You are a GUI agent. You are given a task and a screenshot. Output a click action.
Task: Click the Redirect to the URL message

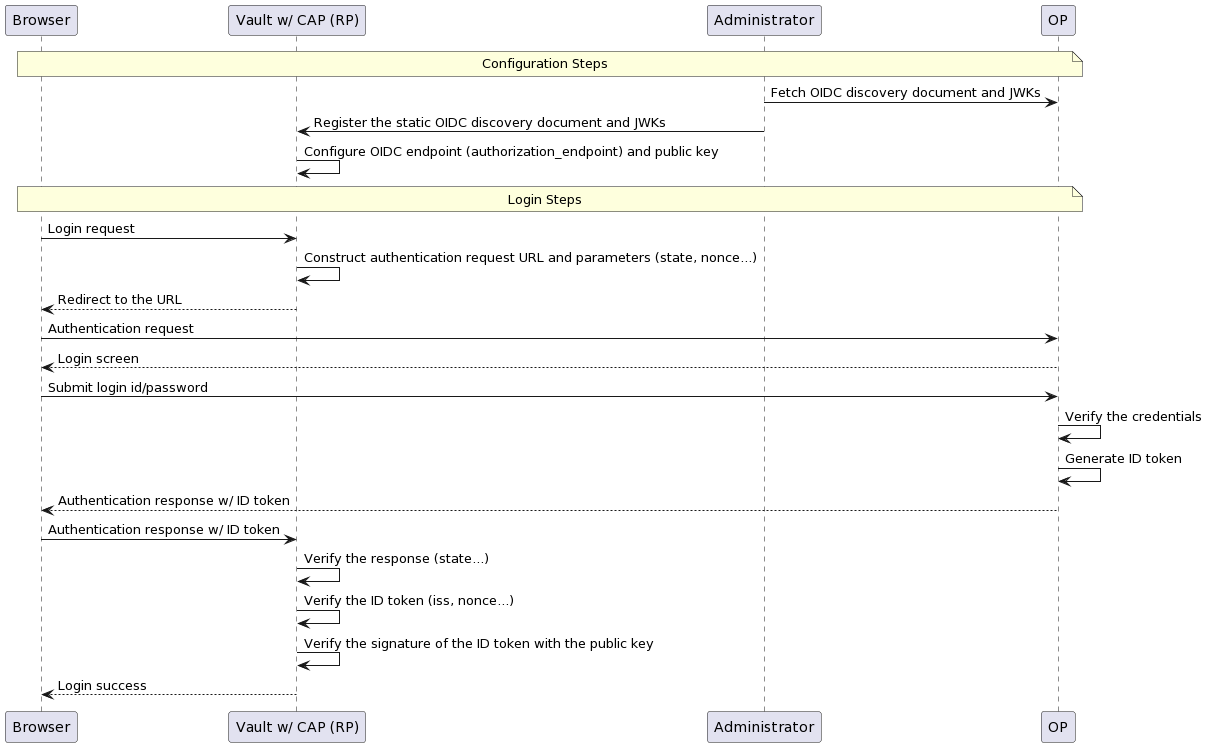pos(119,300)
